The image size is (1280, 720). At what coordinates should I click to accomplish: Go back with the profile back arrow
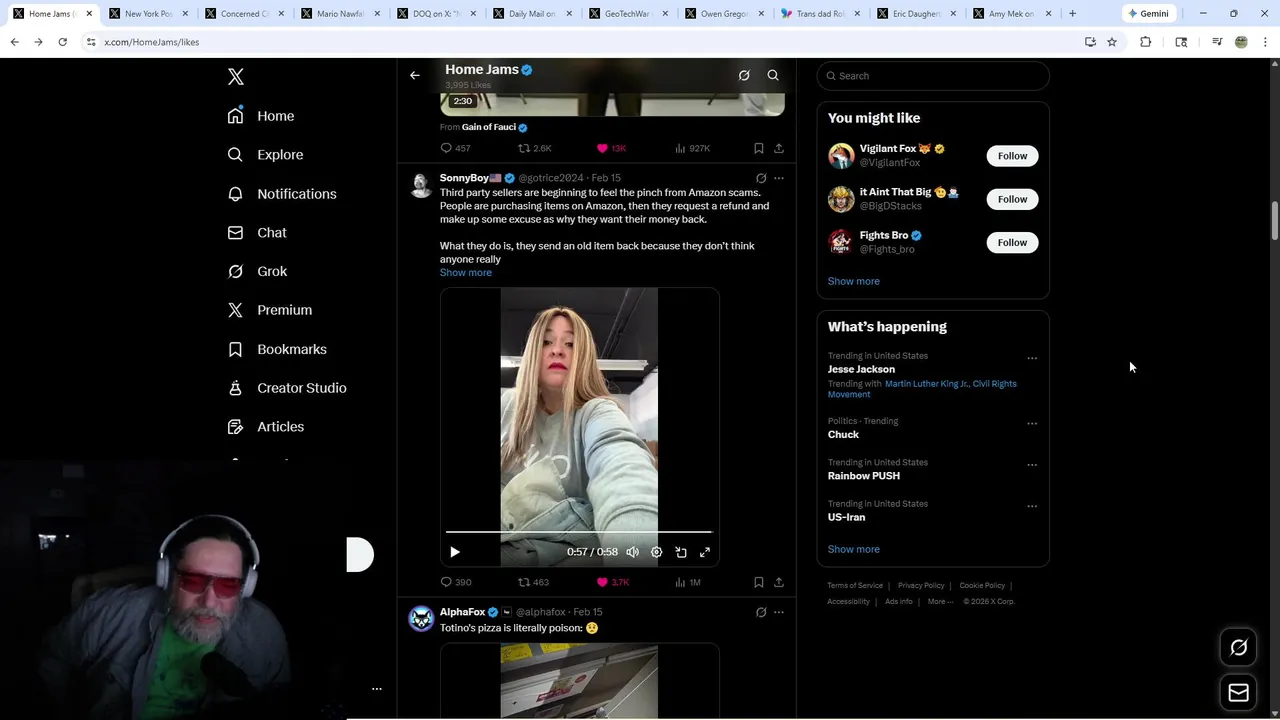point(415,75)
